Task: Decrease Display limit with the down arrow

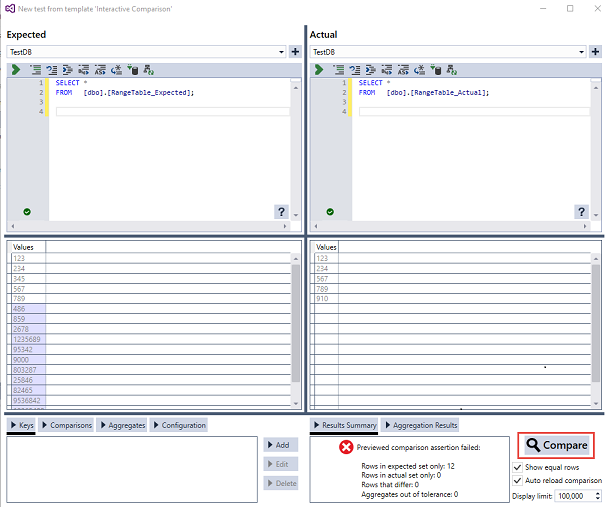Action: (x=598, y=498)
